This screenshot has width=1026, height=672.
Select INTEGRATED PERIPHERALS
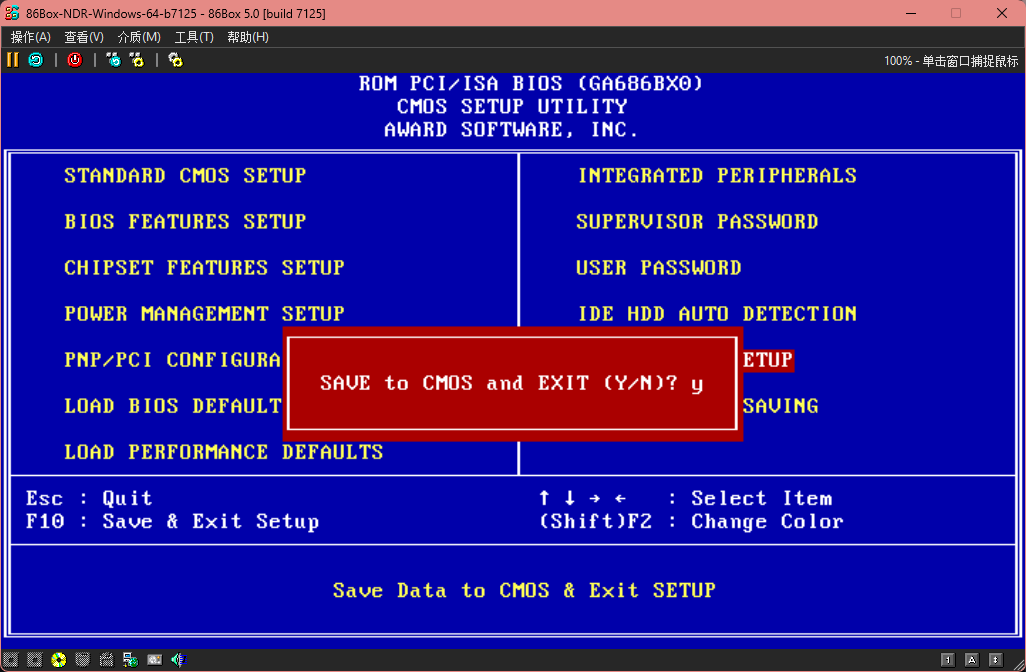tap(717, 175)
